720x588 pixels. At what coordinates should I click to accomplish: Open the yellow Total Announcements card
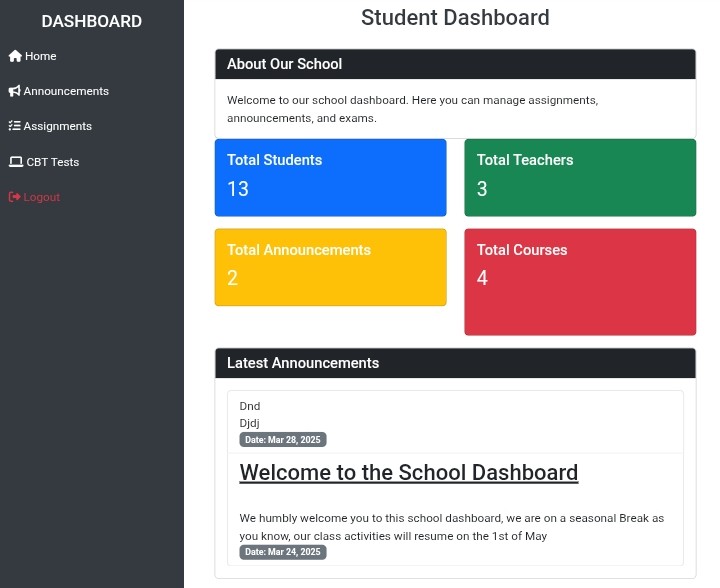(330, 267)
